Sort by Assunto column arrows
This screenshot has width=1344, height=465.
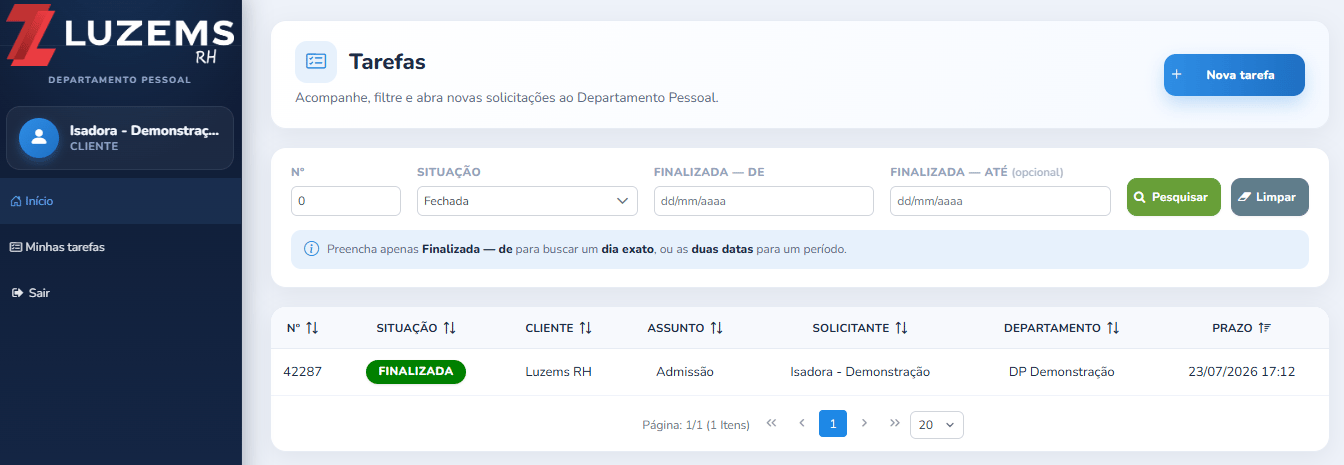point(716,328)
